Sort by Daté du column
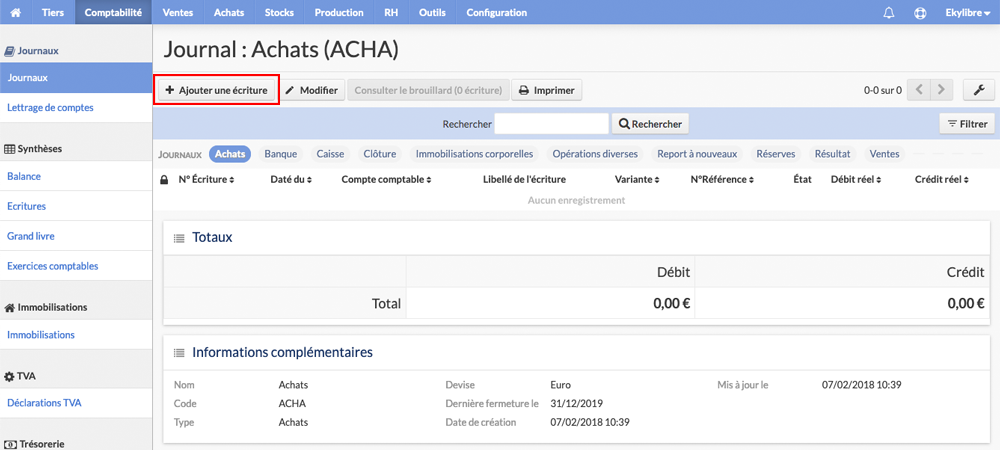Viewport: 1000px width, 450px height. coord(291,180)
